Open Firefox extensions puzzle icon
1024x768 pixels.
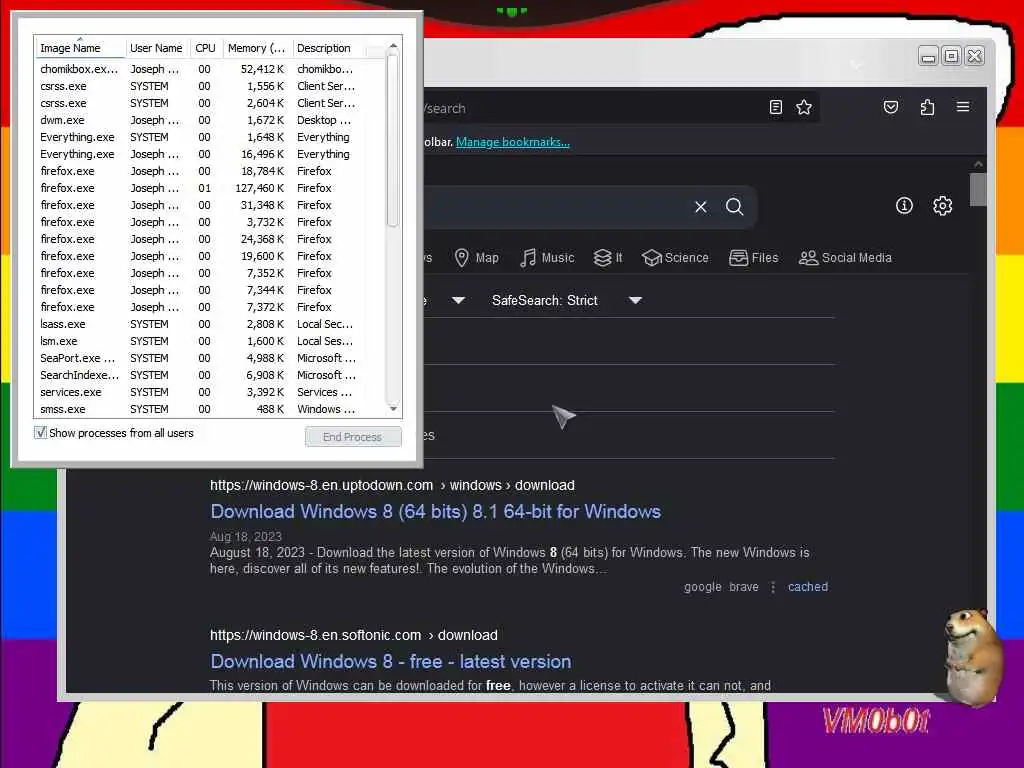tap(927, 107)
